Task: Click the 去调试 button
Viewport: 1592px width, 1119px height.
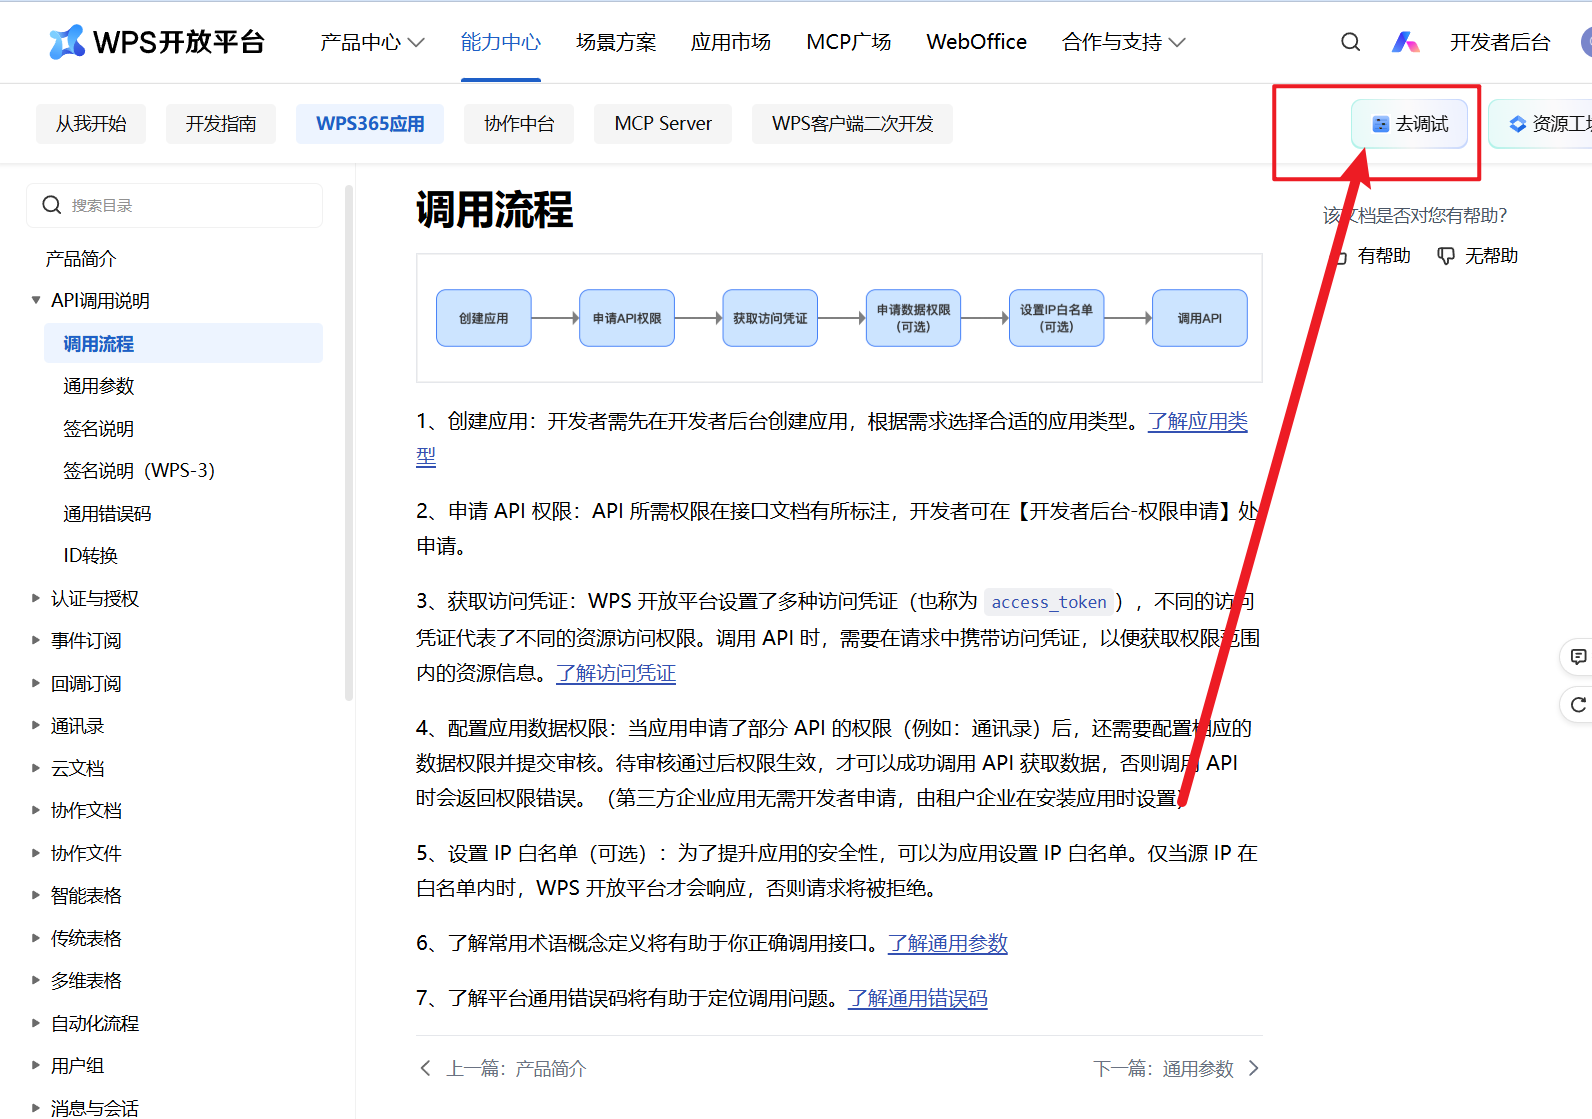Action: pos(1409,124)
